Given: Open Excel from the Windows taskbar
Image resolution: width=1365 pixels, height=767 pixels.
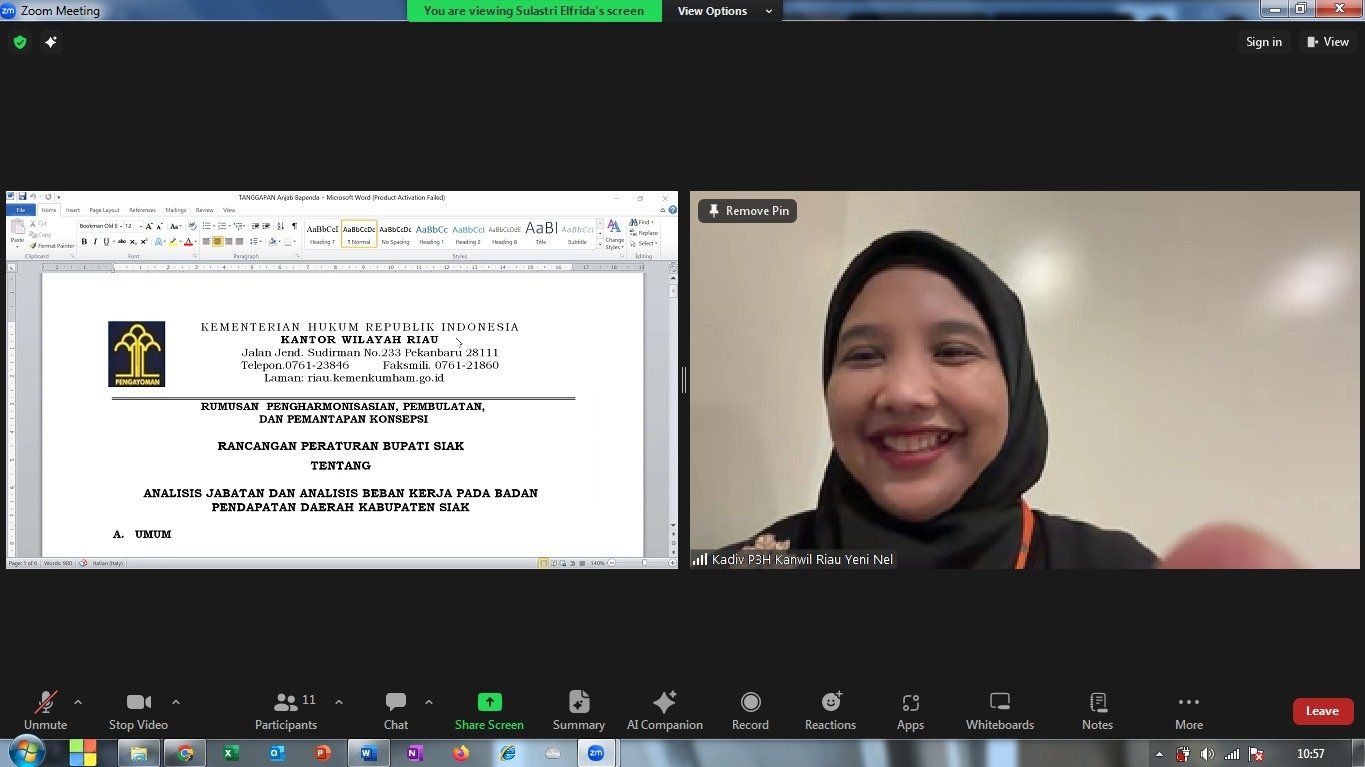Looking at the screenshot, I should (x=230, y=753).
